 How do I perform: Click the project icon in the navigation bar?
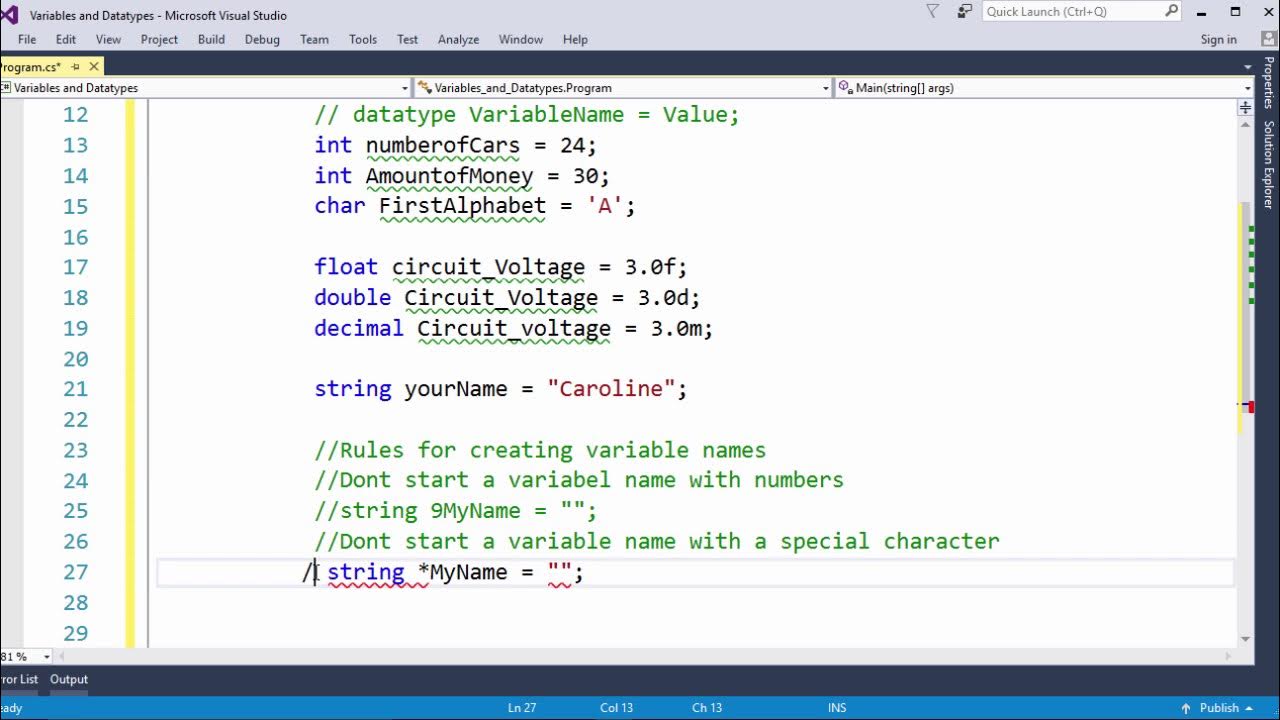(9, 88)
